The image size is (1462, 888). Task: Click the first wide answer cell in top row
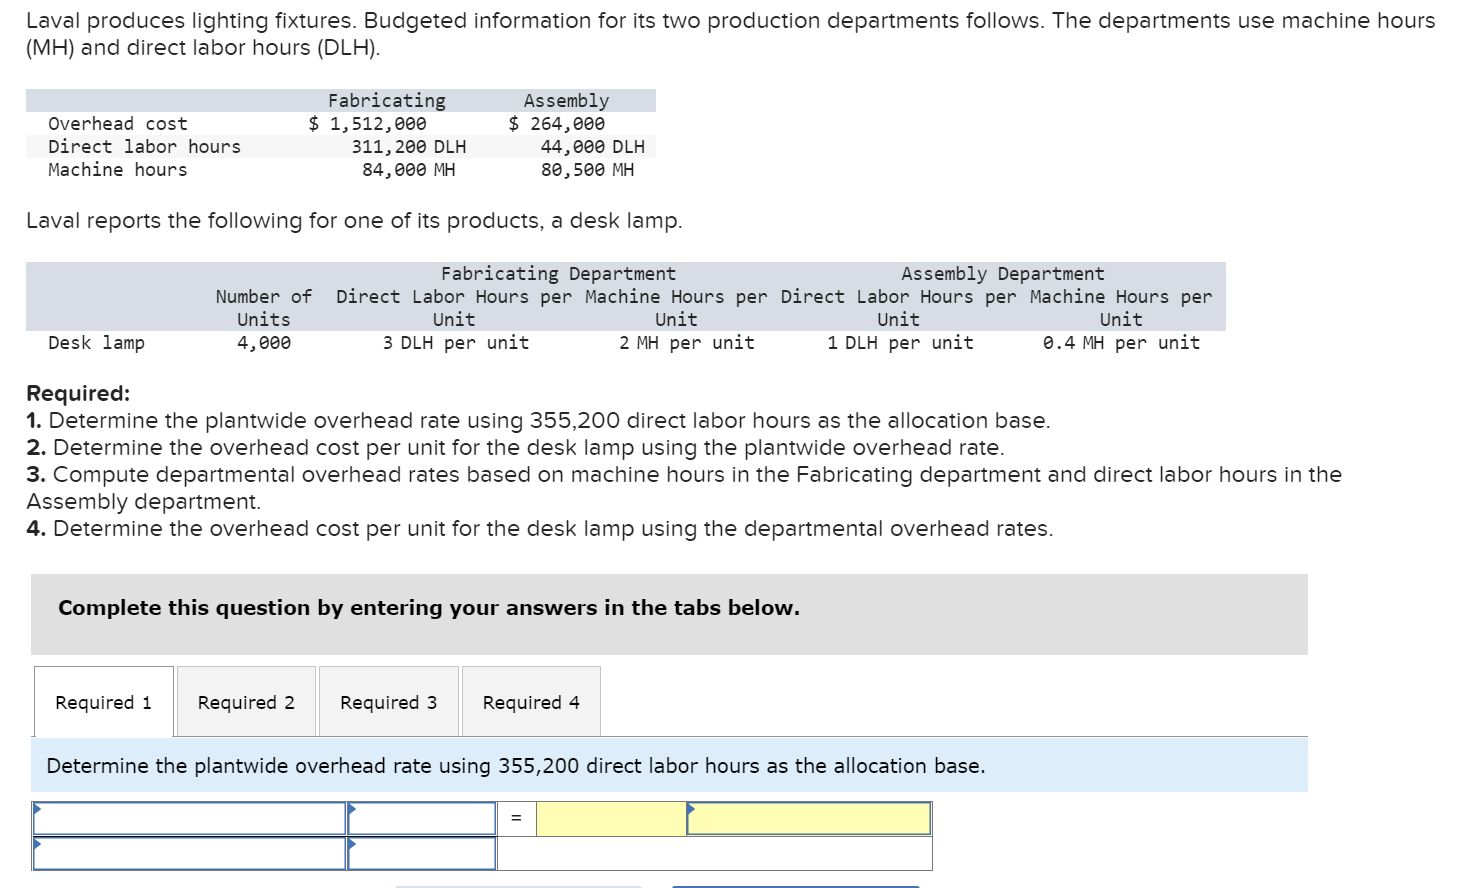(x=190, y=818)
